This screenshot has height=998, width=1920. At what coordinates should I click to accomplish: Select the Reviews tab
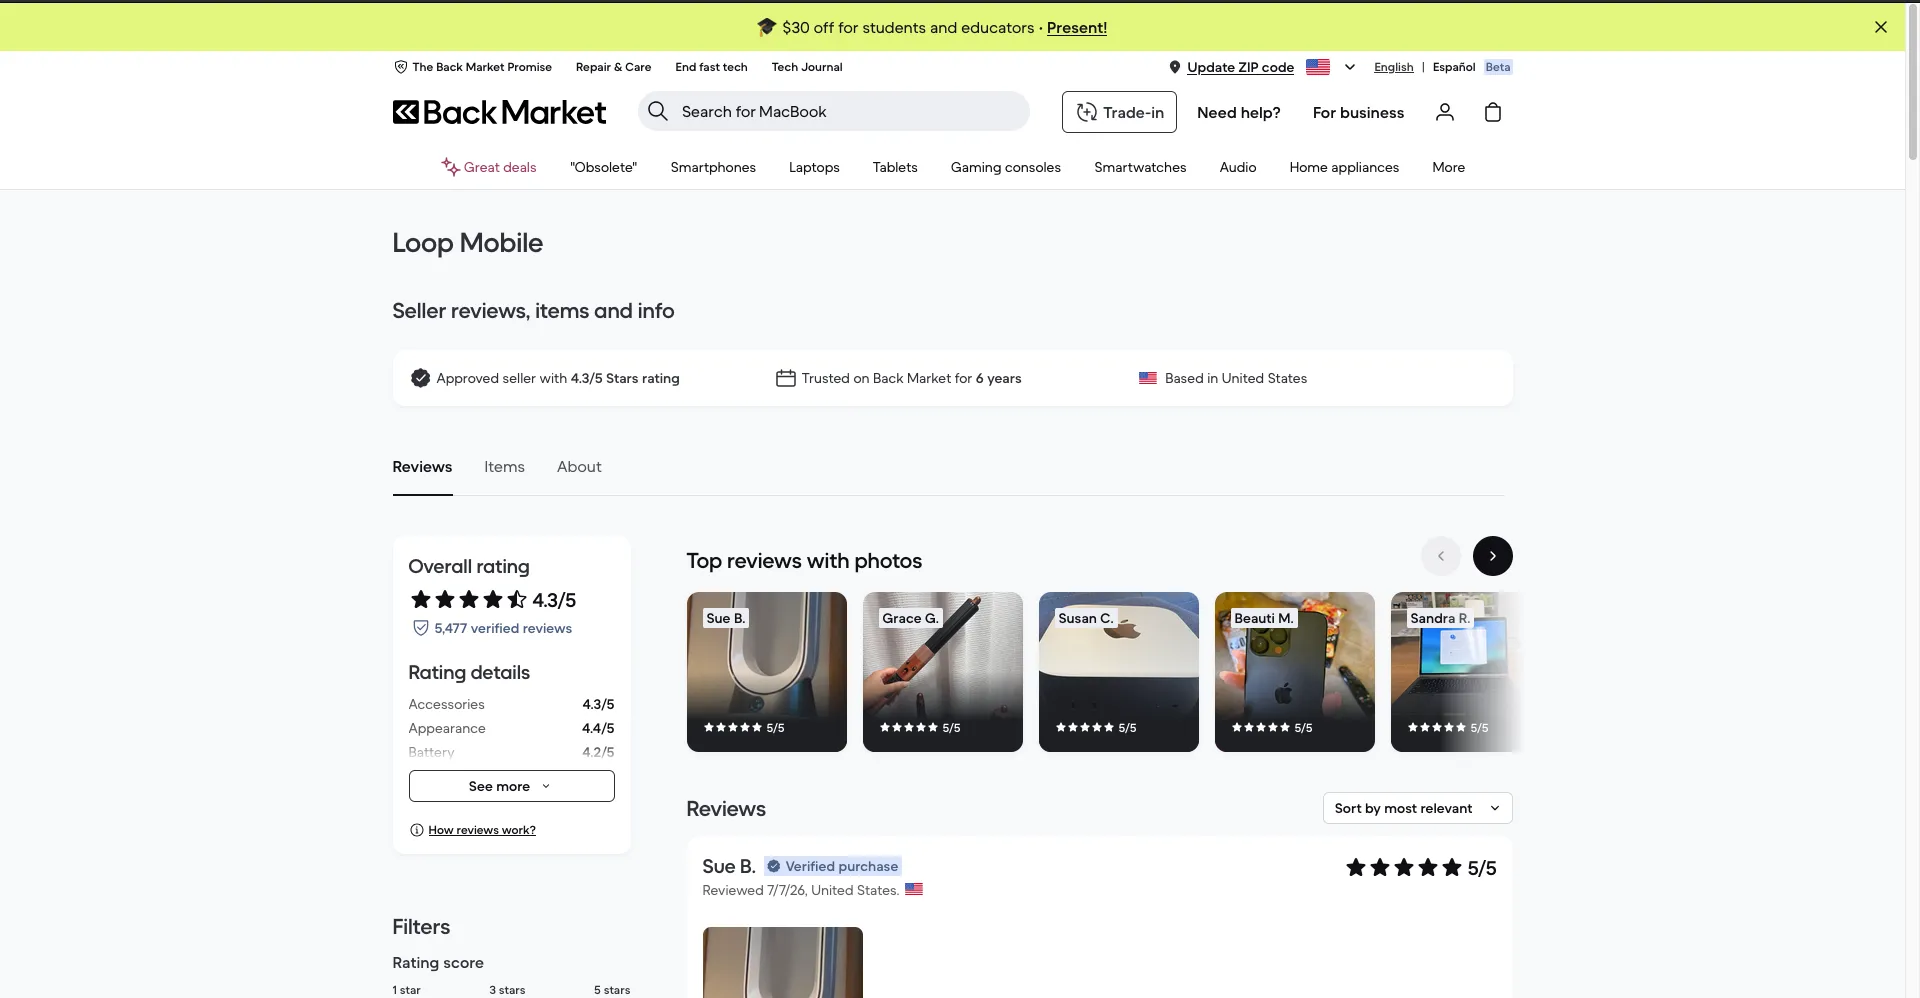pyautogui.click(x=422, y=467)
